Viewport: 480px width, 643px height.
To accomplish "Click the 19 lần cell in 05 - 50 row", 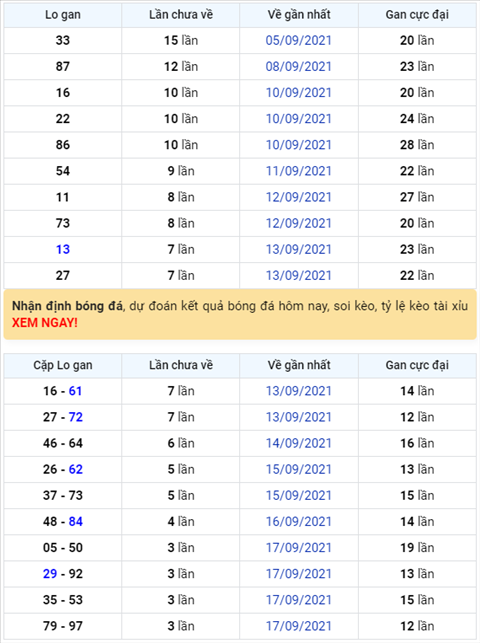I will point(417,547).
